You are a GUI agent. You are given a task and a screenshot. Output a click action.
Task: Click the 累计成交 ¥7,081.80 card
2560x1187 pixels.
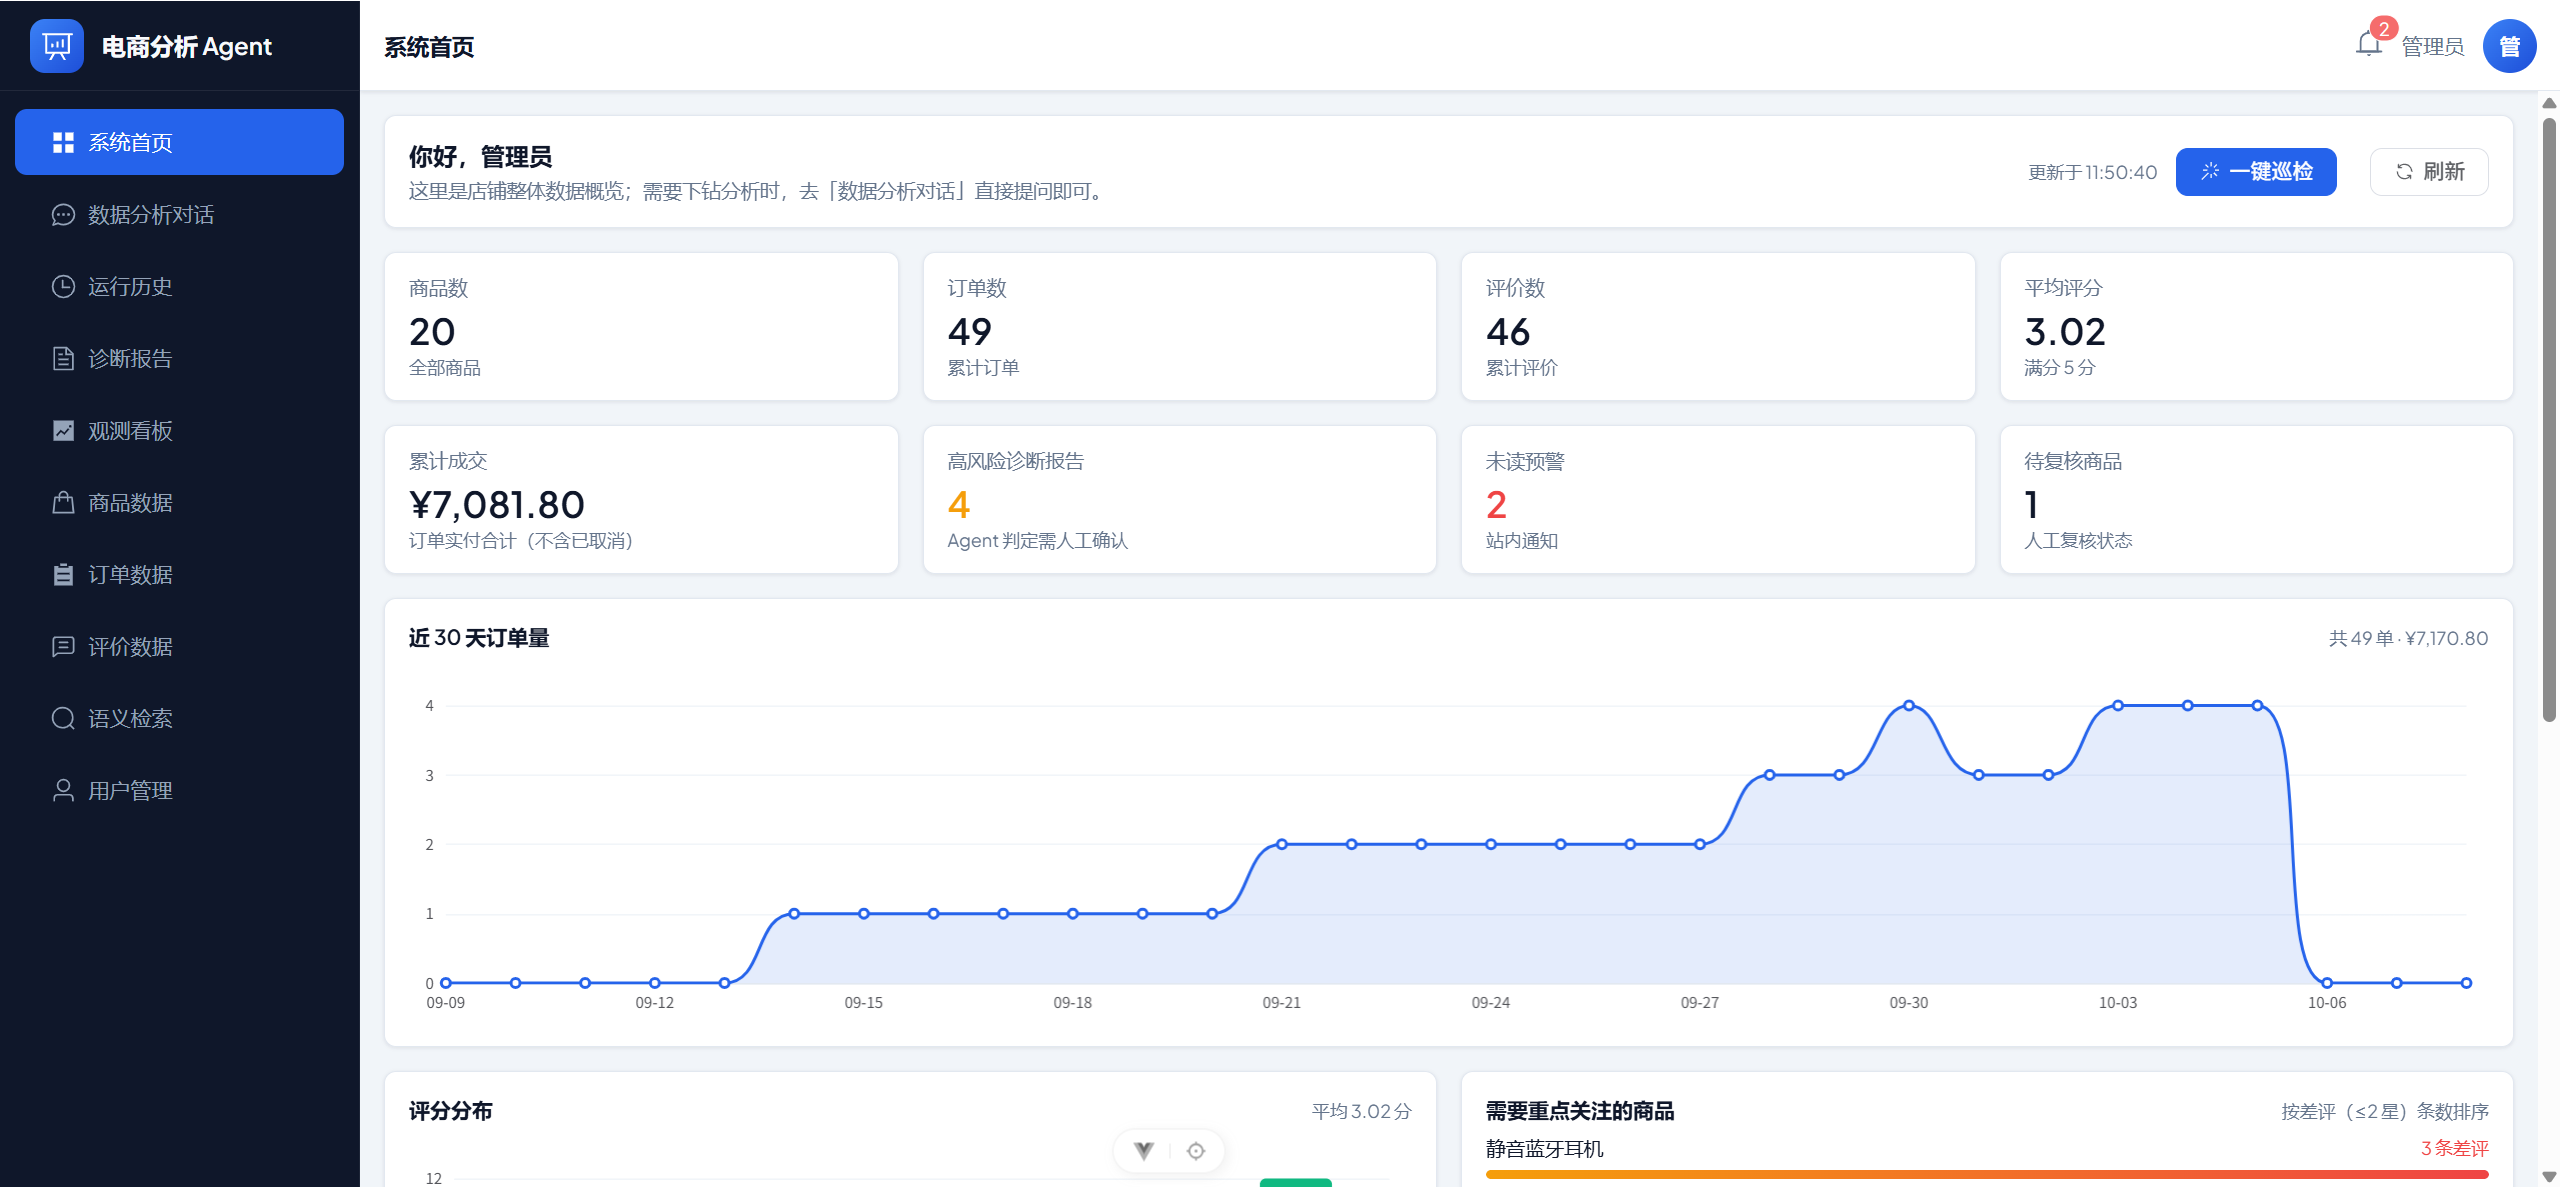pos(641,500)
